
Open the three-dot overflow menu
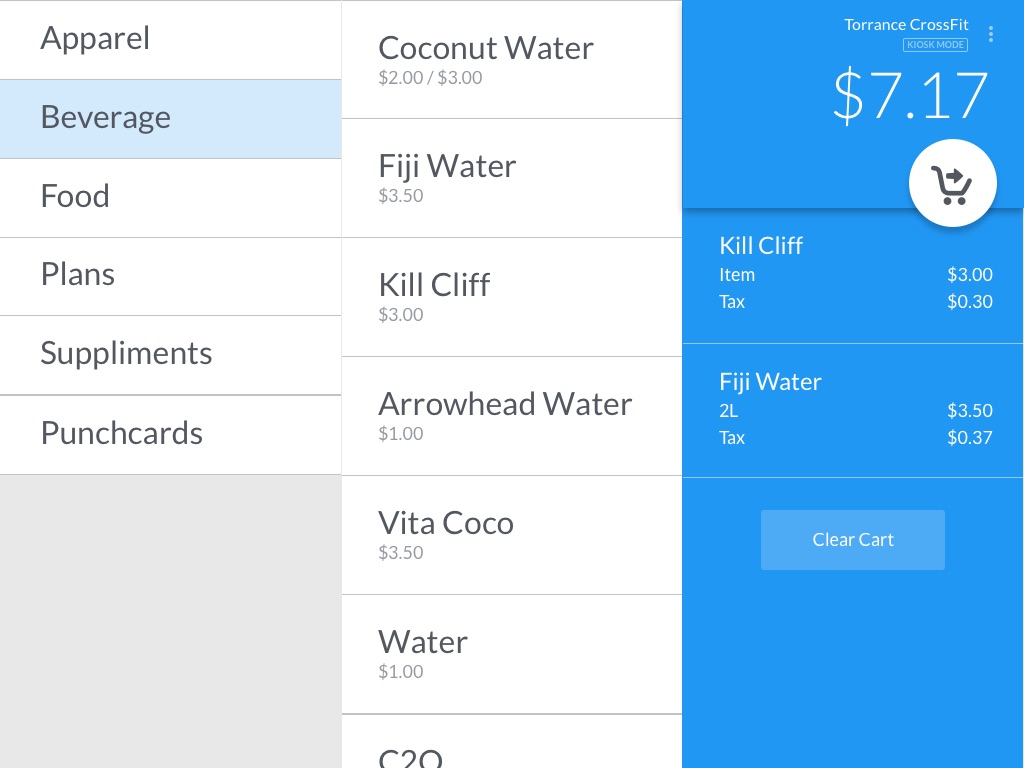pyautogui.click(x=991, y=34)
